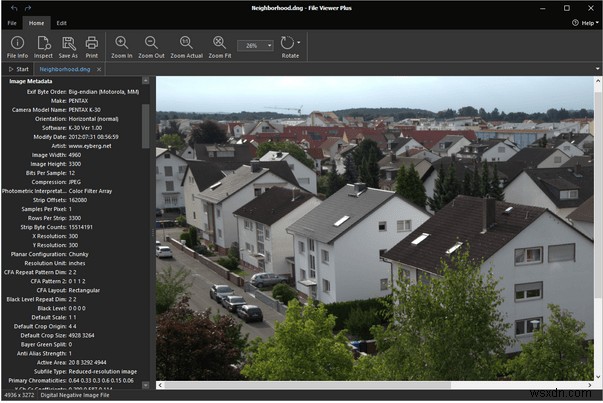
Task: Rotate the image
Action: tap(288, 46)
